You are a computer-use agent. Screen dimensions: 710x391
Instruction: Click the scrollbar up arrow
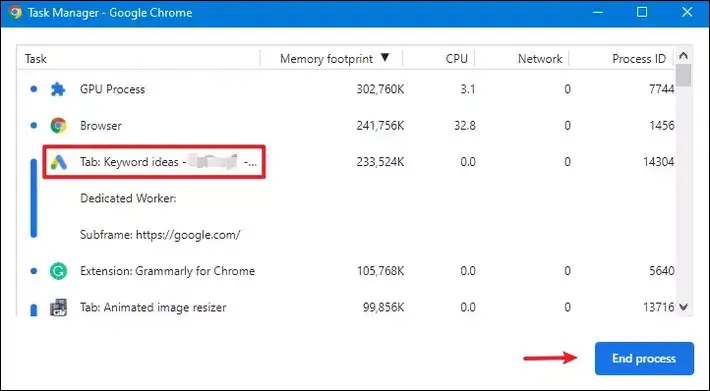click(683, 56)
